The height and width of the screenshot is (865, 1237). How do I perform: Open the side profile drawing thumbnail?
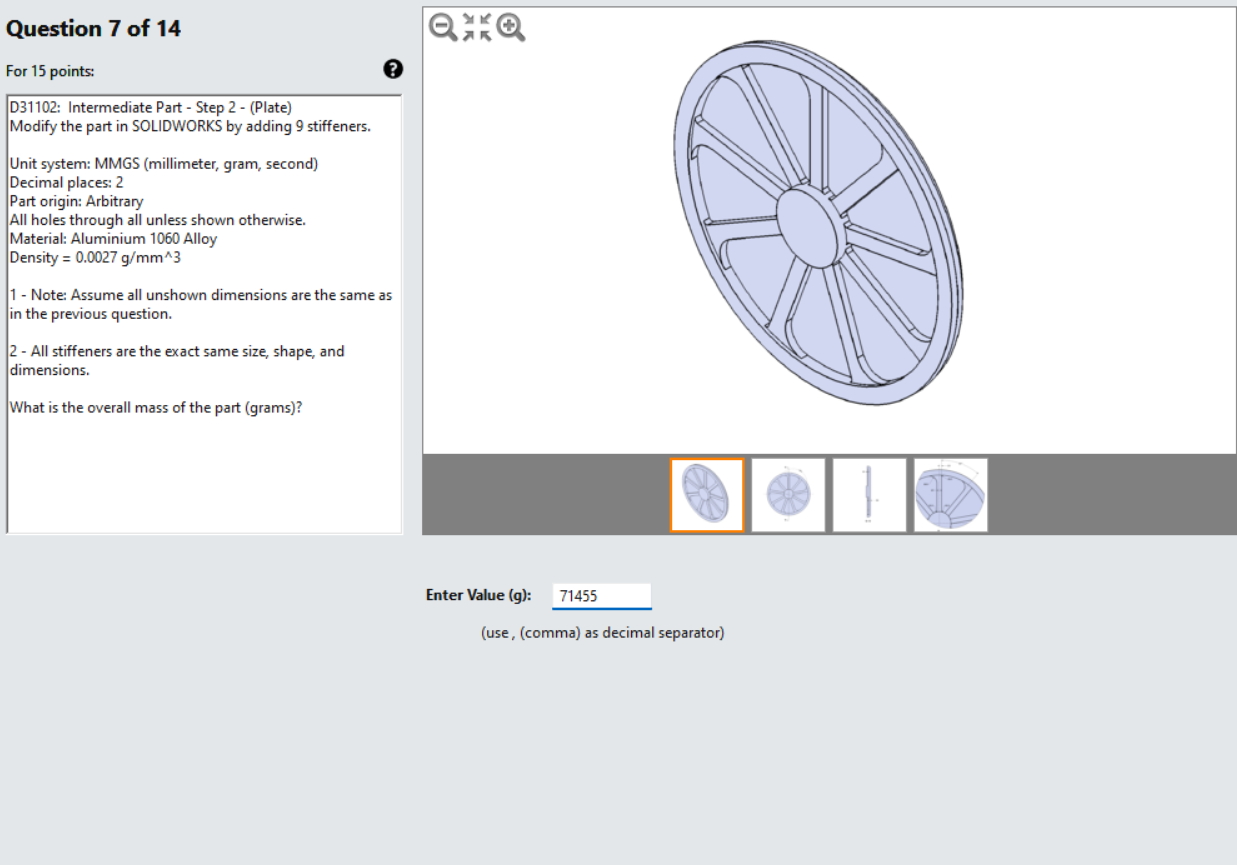[x=868, y=495]
